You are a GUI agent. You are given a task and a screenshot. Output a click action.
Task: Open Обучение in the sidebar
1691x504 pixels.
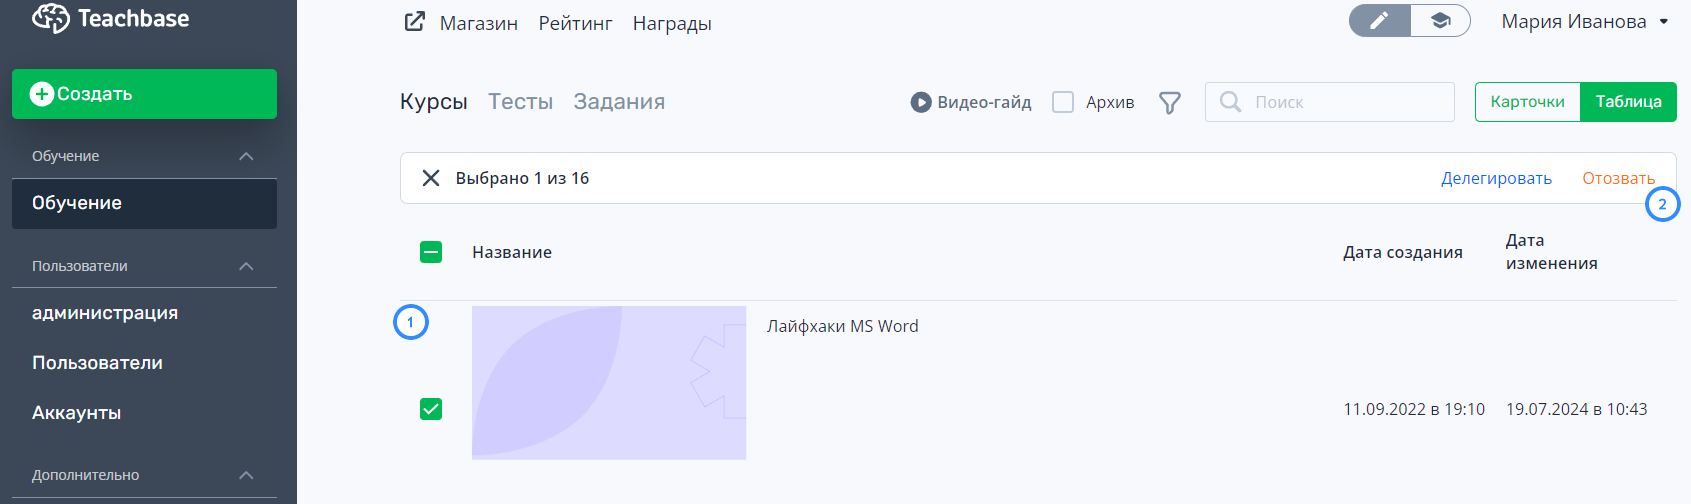tap(144, 203)
